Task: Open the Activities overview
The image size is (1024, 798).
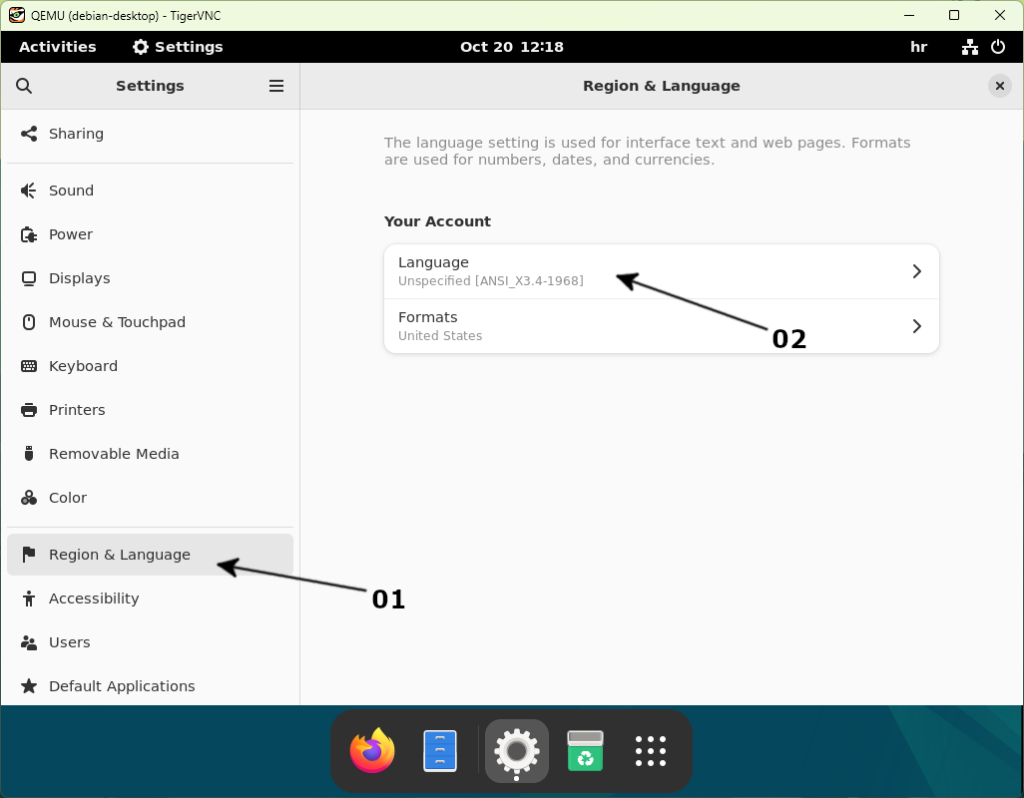Action: point(58,47)
